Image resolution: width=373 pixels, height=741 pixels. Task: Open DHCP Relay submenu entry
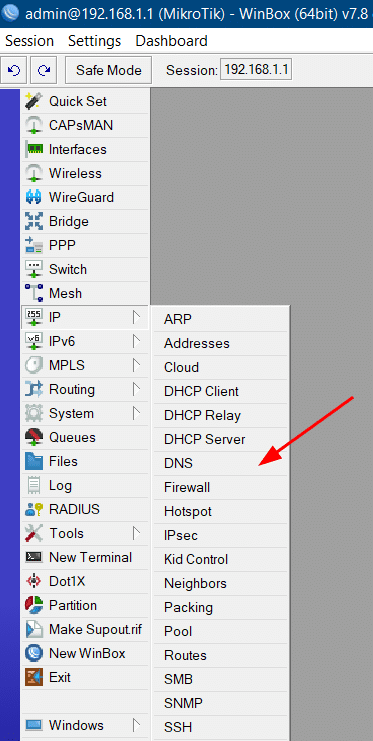click(221, 415)
